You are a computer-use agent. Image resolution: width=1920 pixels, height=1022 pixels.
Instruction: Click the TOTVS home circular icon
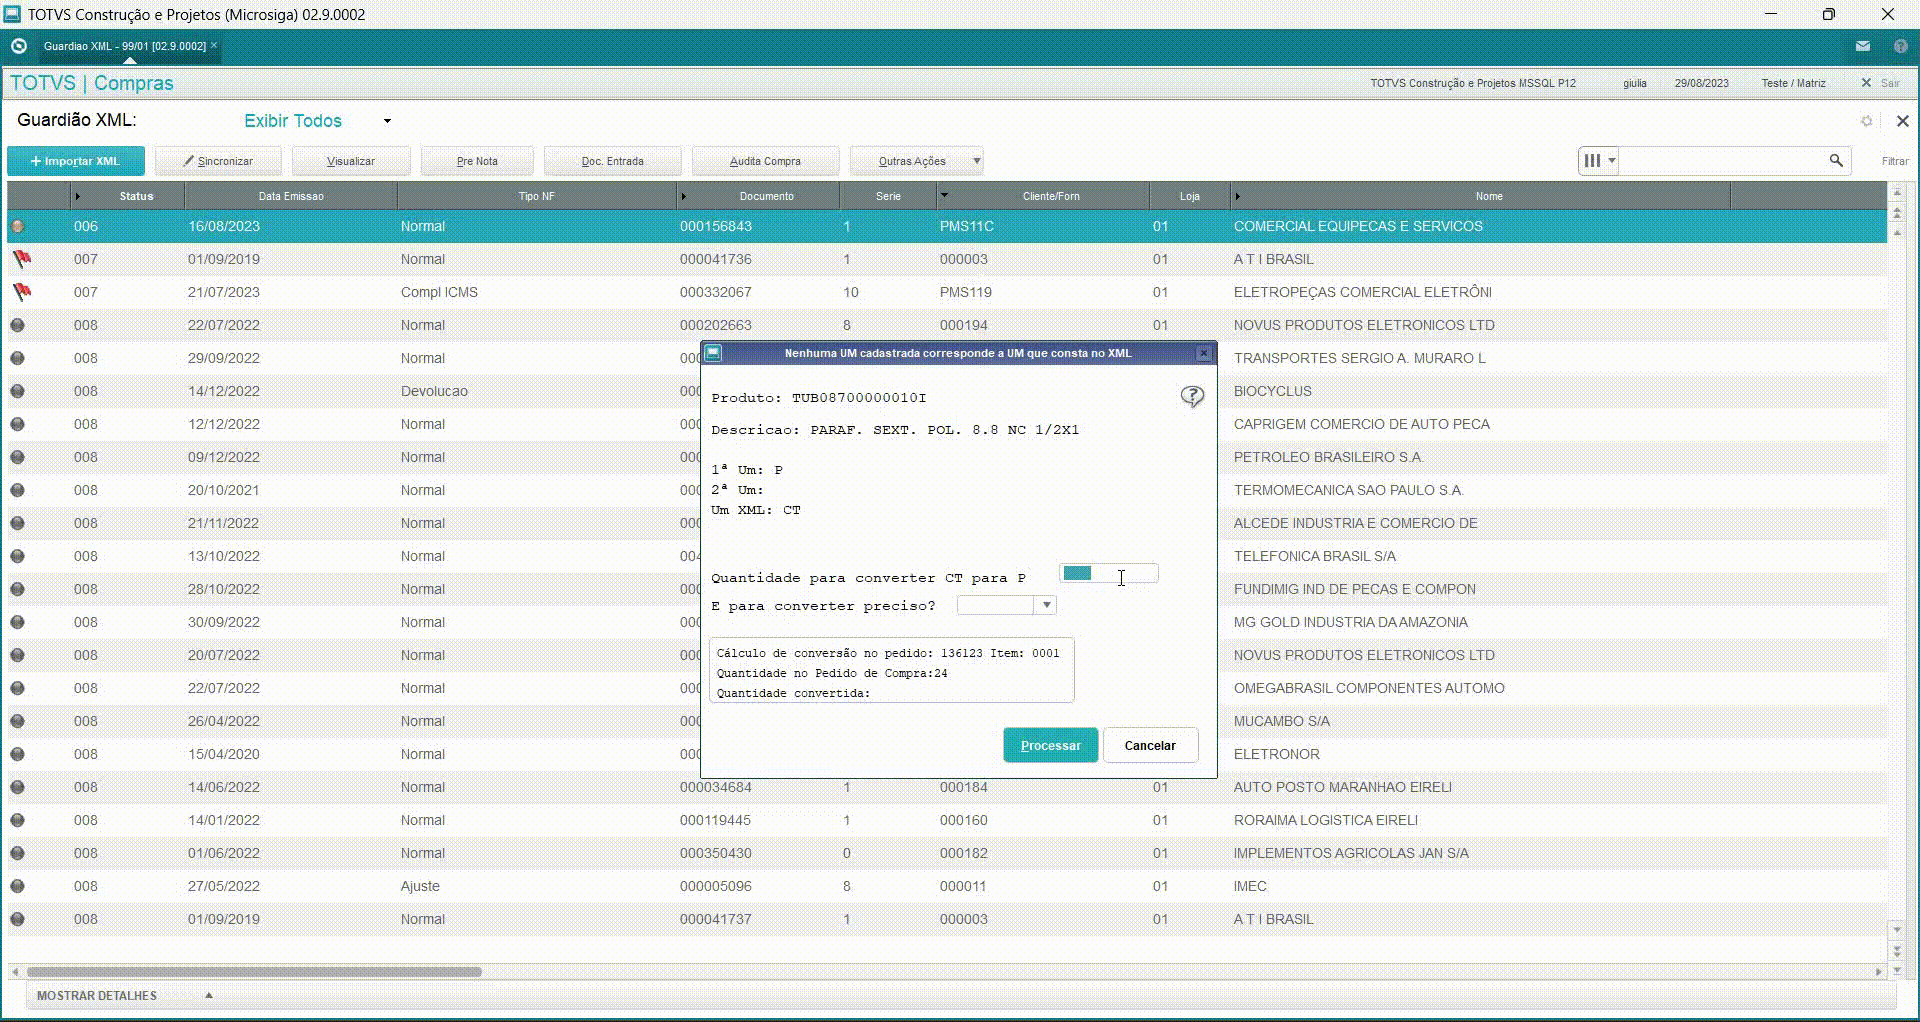click(18, 46)
